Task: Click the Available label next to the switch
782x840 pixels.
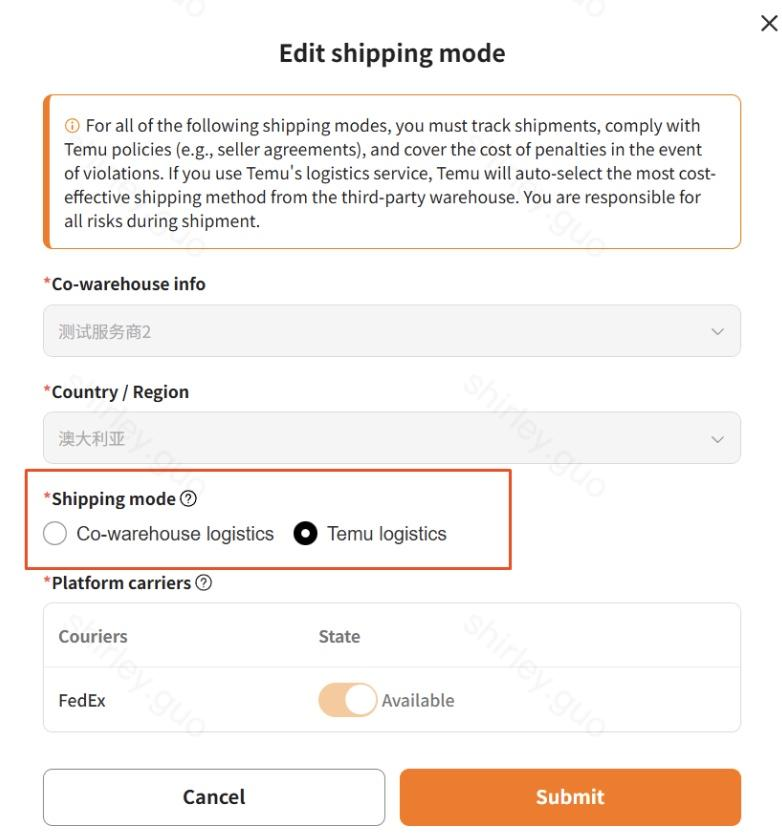Action: click(x=418, y=700)
